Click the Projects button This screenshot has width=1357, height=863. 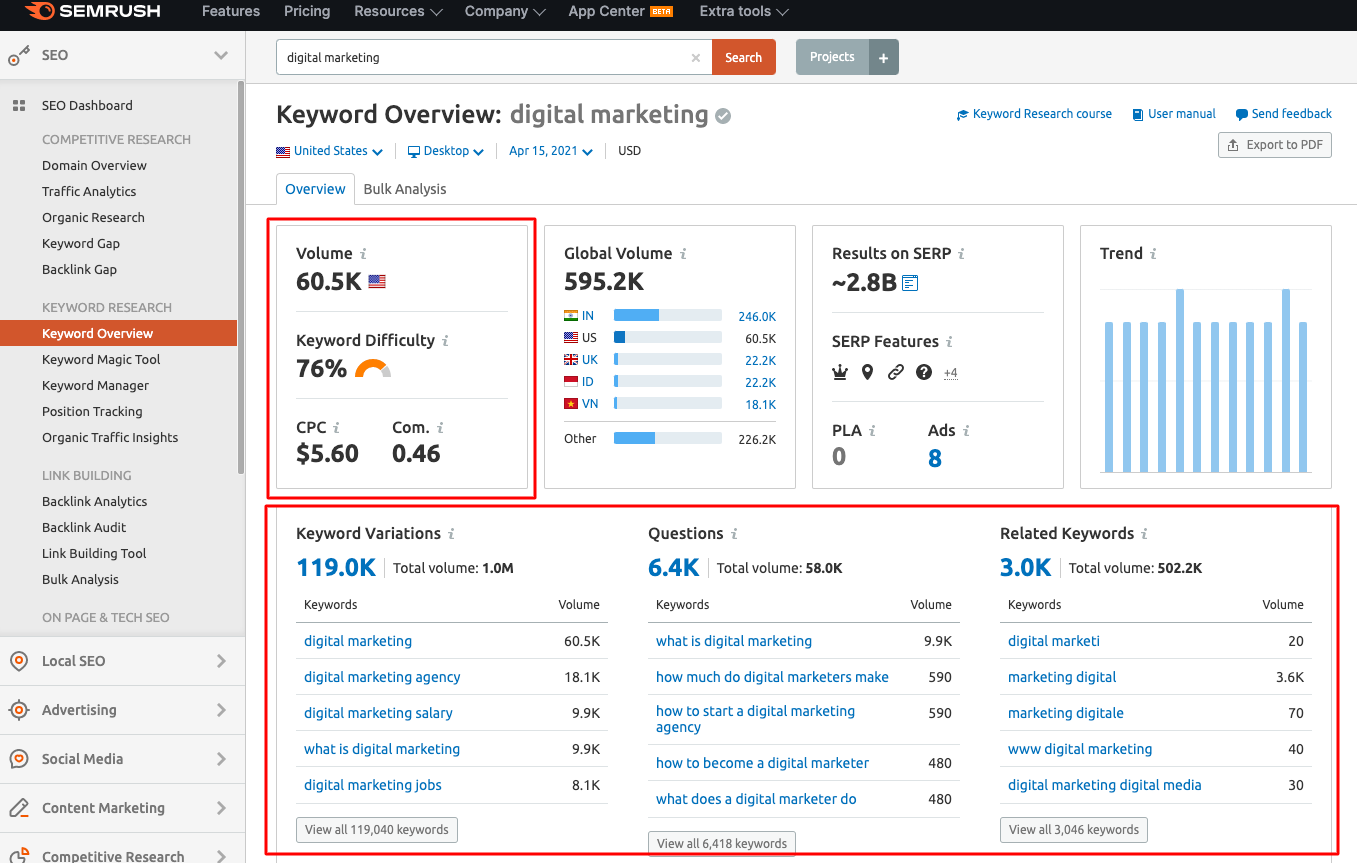pos(832,58)
